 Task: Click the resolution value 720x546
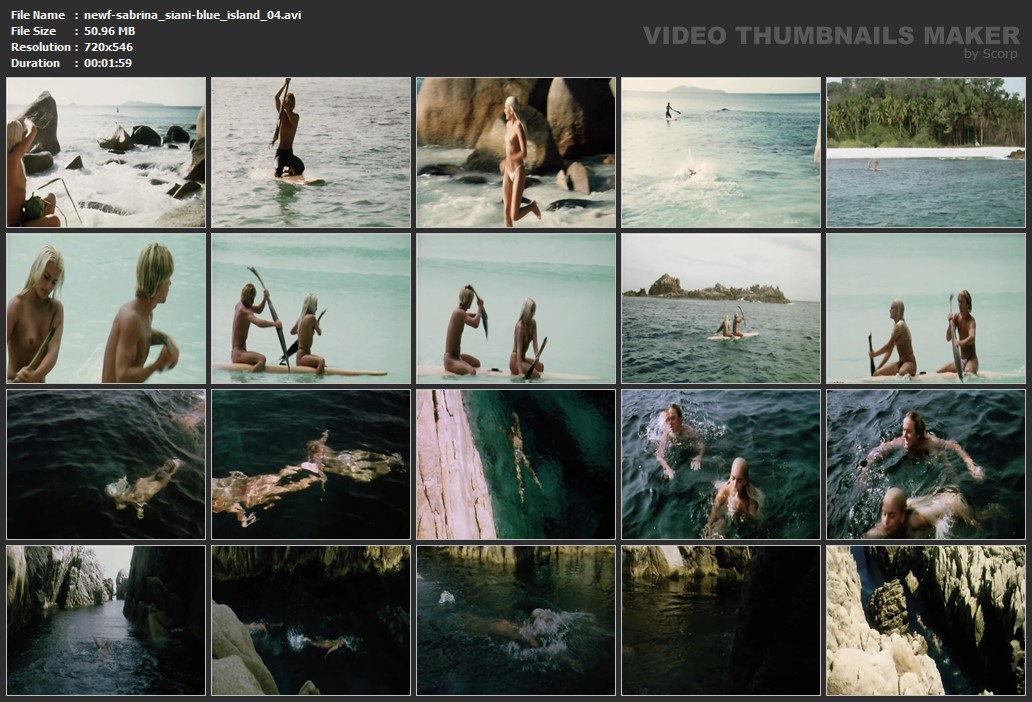(x=109, y=47)
